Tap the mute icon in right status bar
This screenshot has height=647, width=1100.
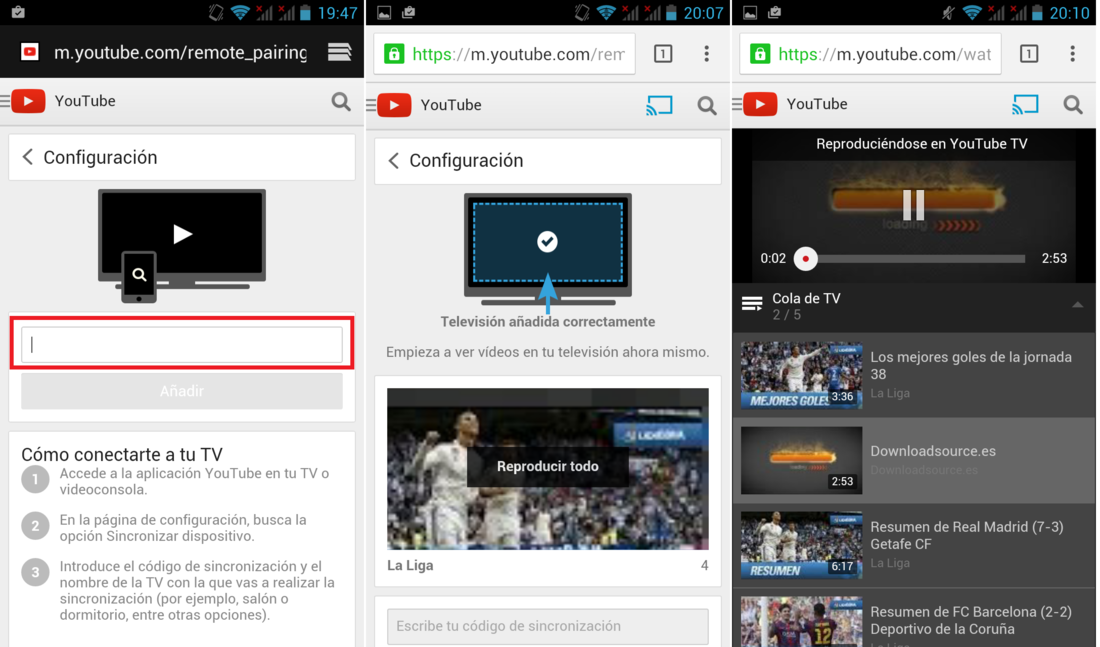[x=948, y=13]
